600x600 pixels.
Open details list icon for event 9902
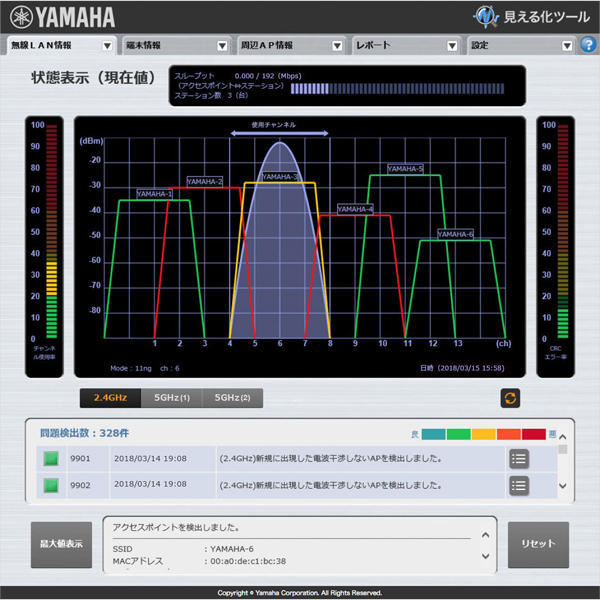click(x=518, y=486)
